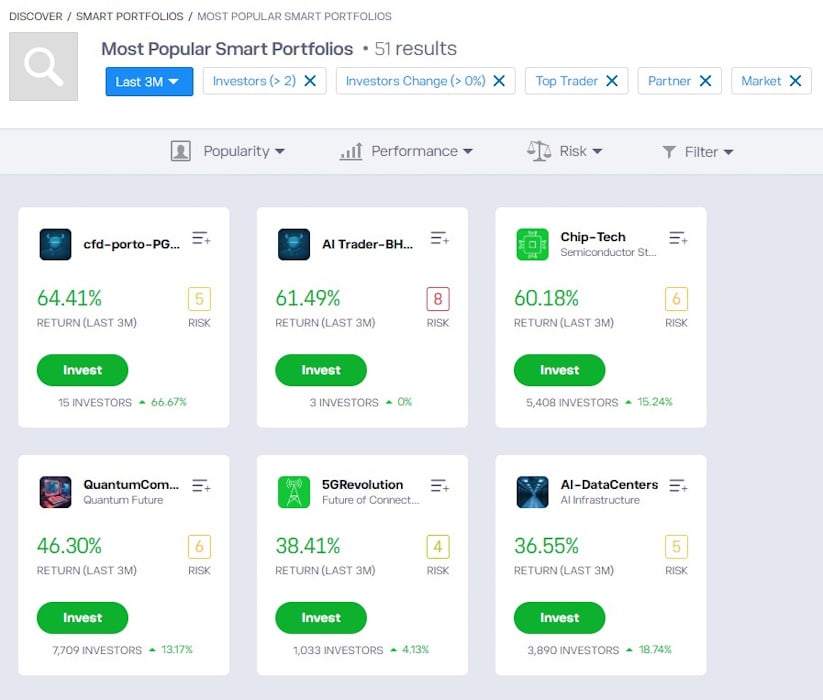This screenshot has height=700, width=823.
Task: Click 5,408 INVESTORS count
Action: 572,402
